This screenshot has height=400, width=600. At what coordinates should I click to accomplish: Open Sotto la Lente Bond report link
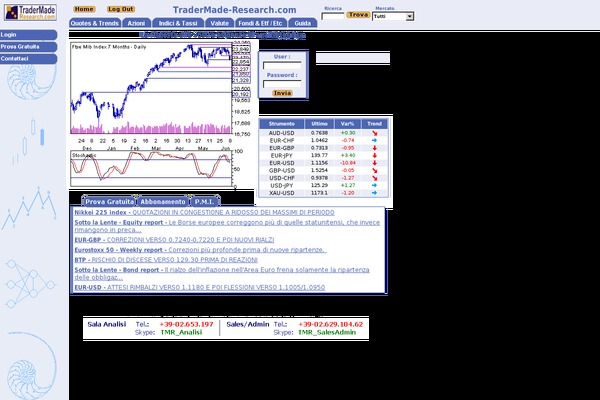click(x=222, y=273)
